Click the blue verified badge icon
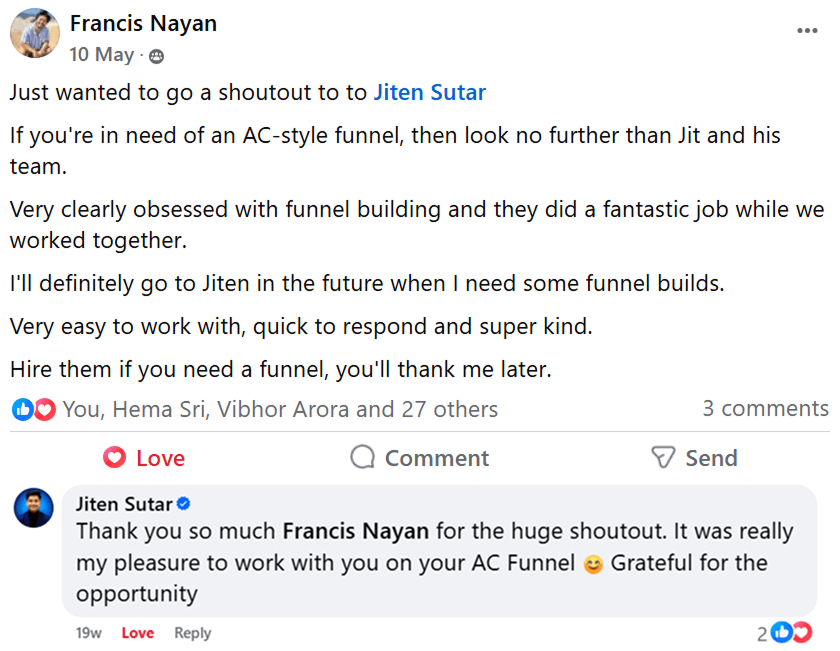Image resolution: width=840 pixels, height=651 pixels. pos(184,503)
